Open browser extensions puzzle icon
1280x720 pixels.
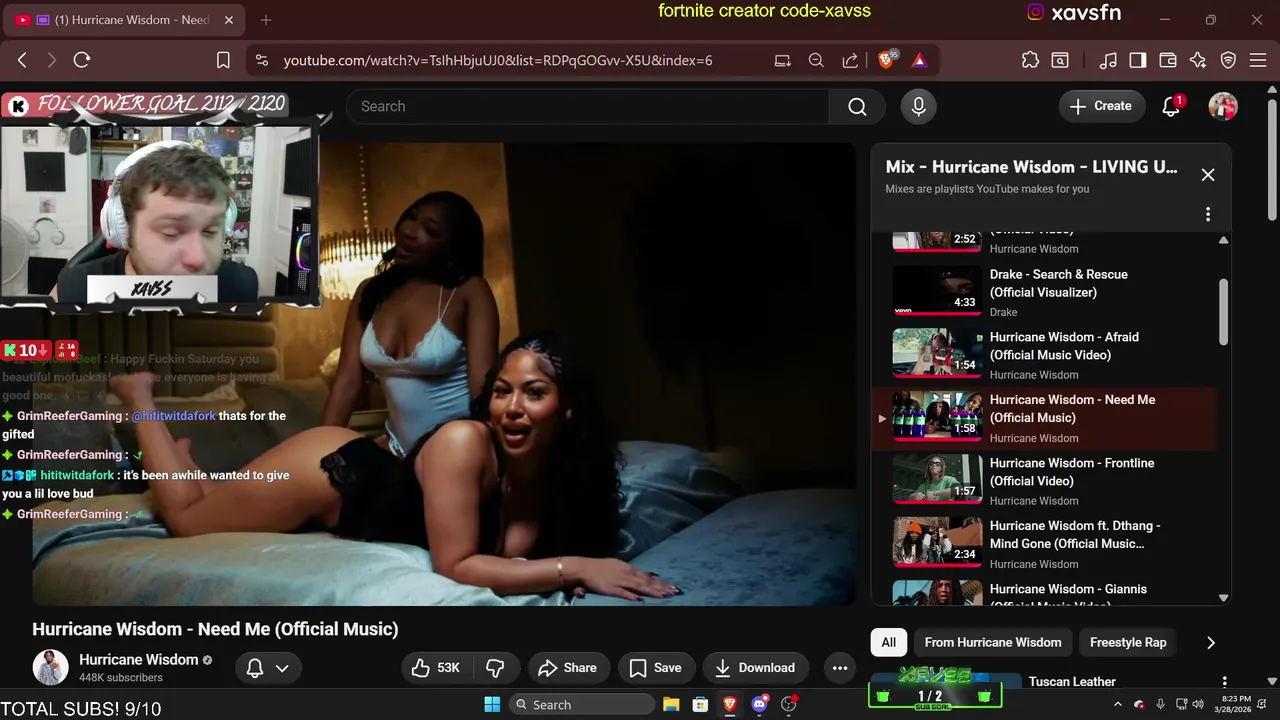point(1030,60)
